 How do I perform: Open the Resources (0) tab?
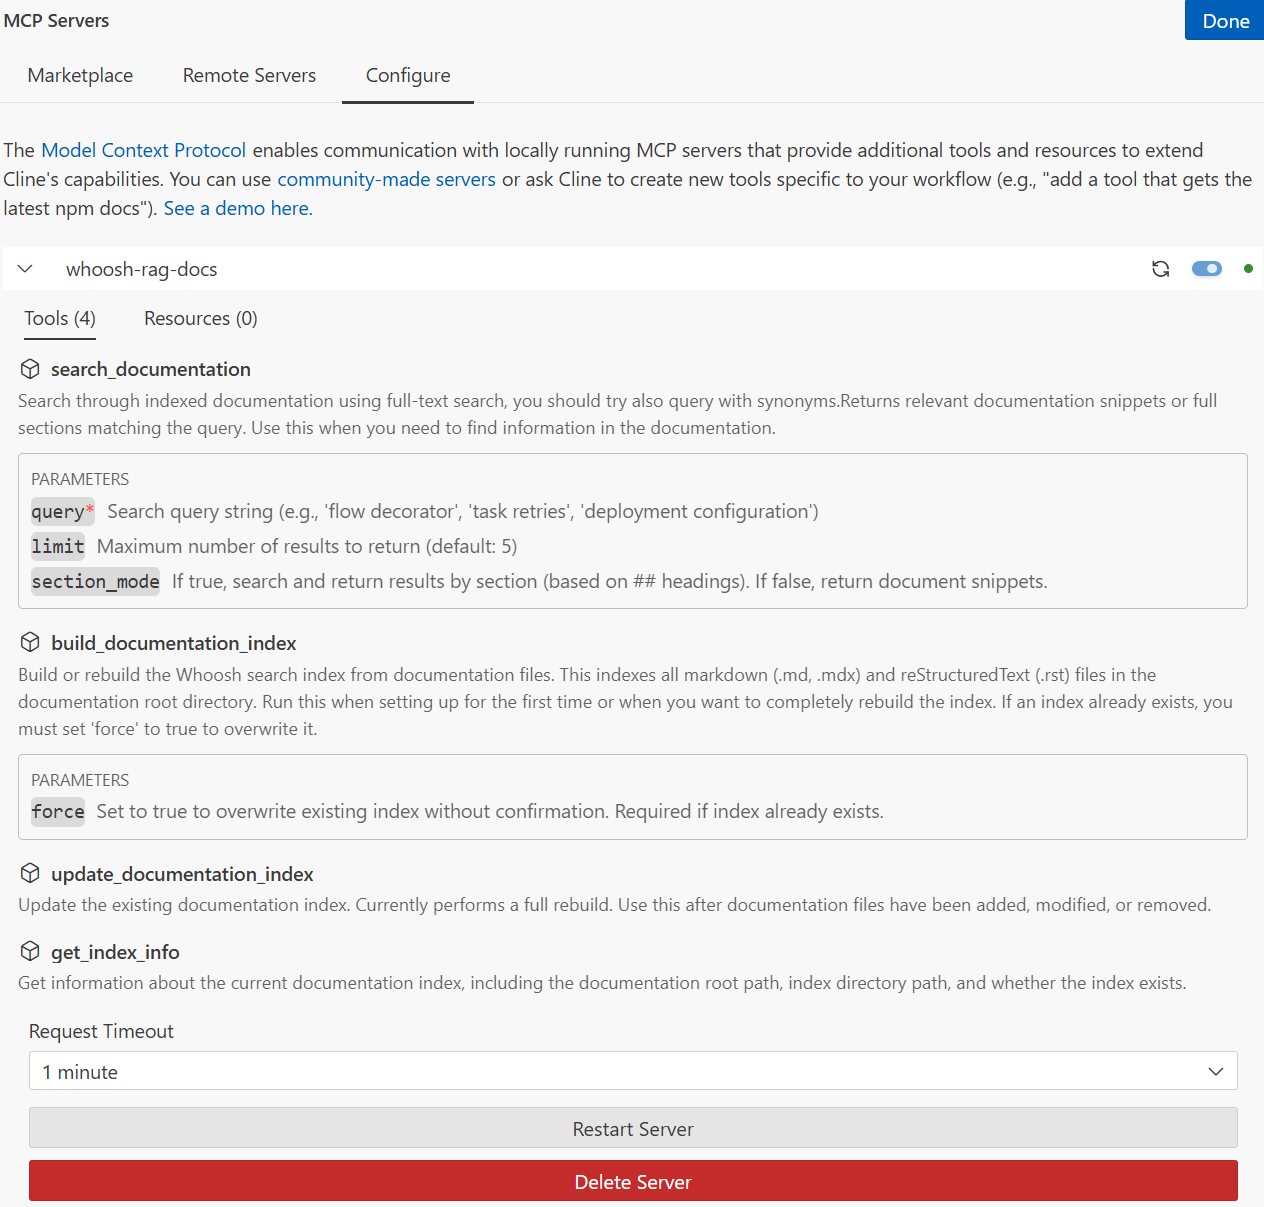pyautogui.click(x=201, y=318)
